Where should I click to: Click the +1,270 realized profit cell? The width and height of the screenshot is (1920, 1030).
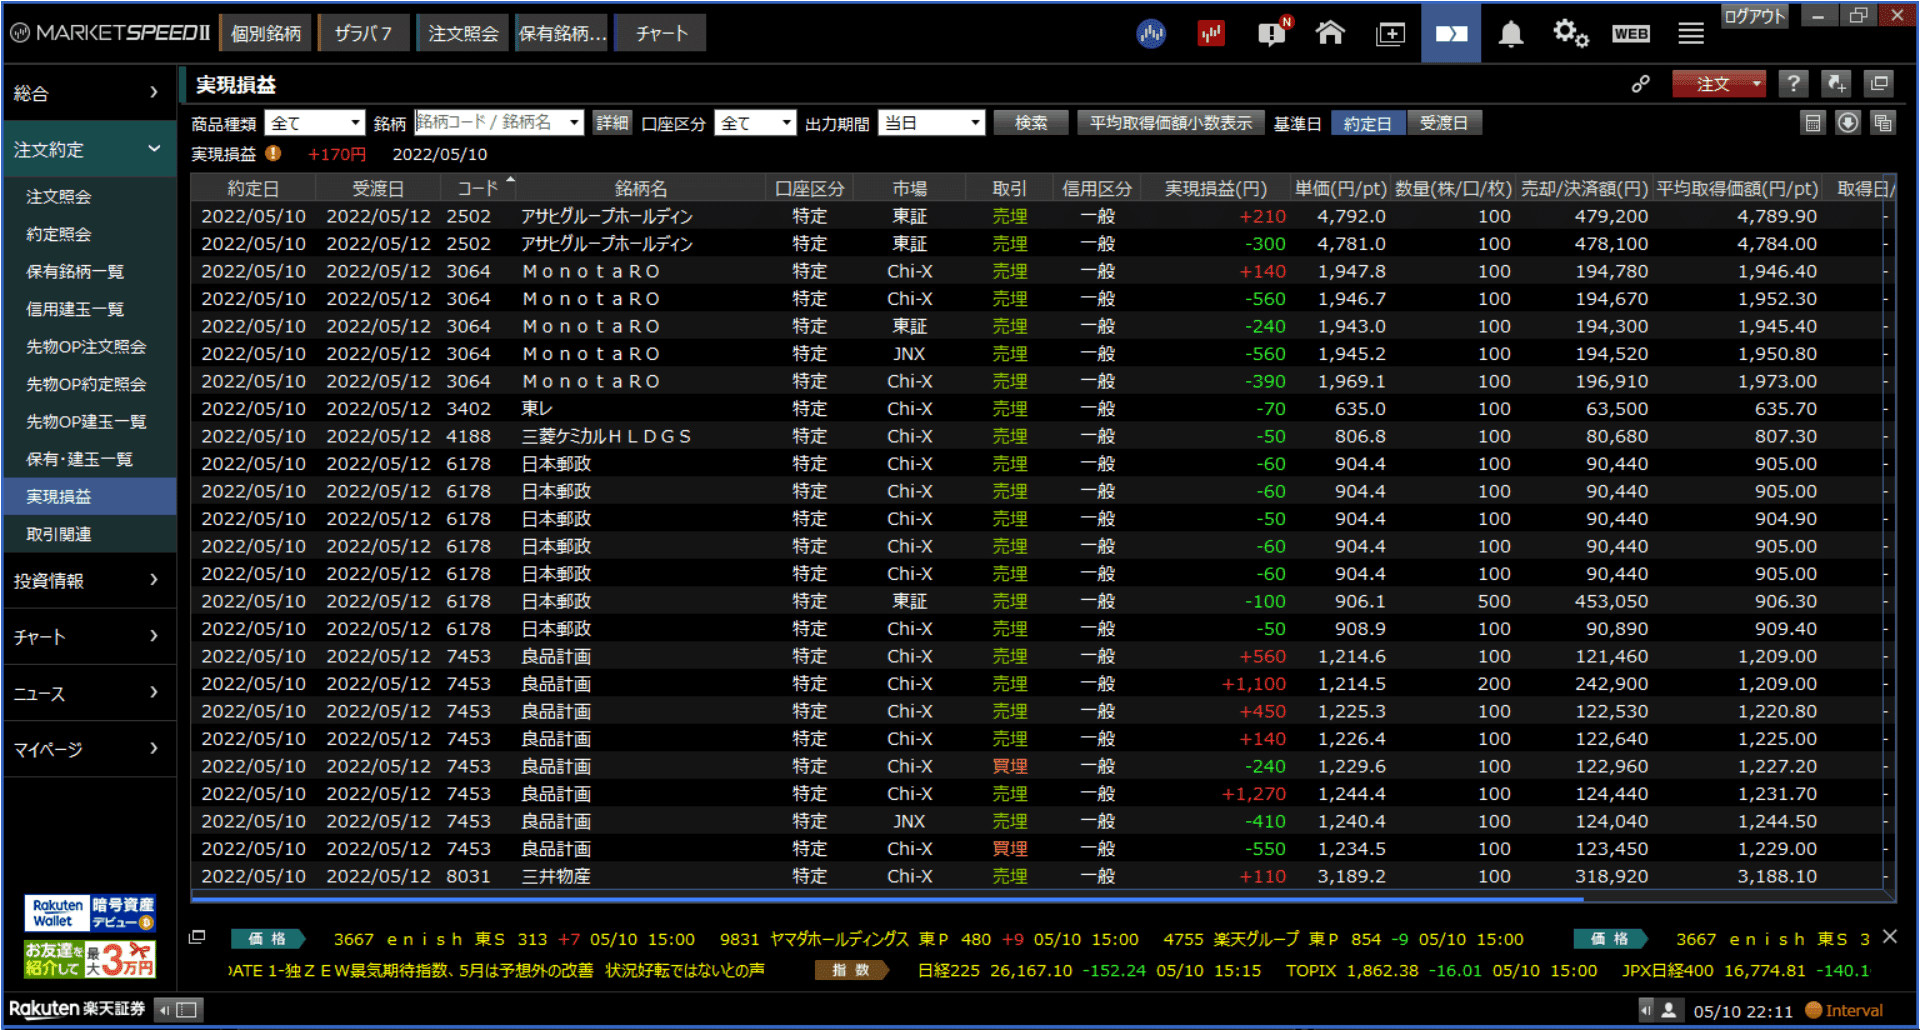click(x=1254, y=794)
